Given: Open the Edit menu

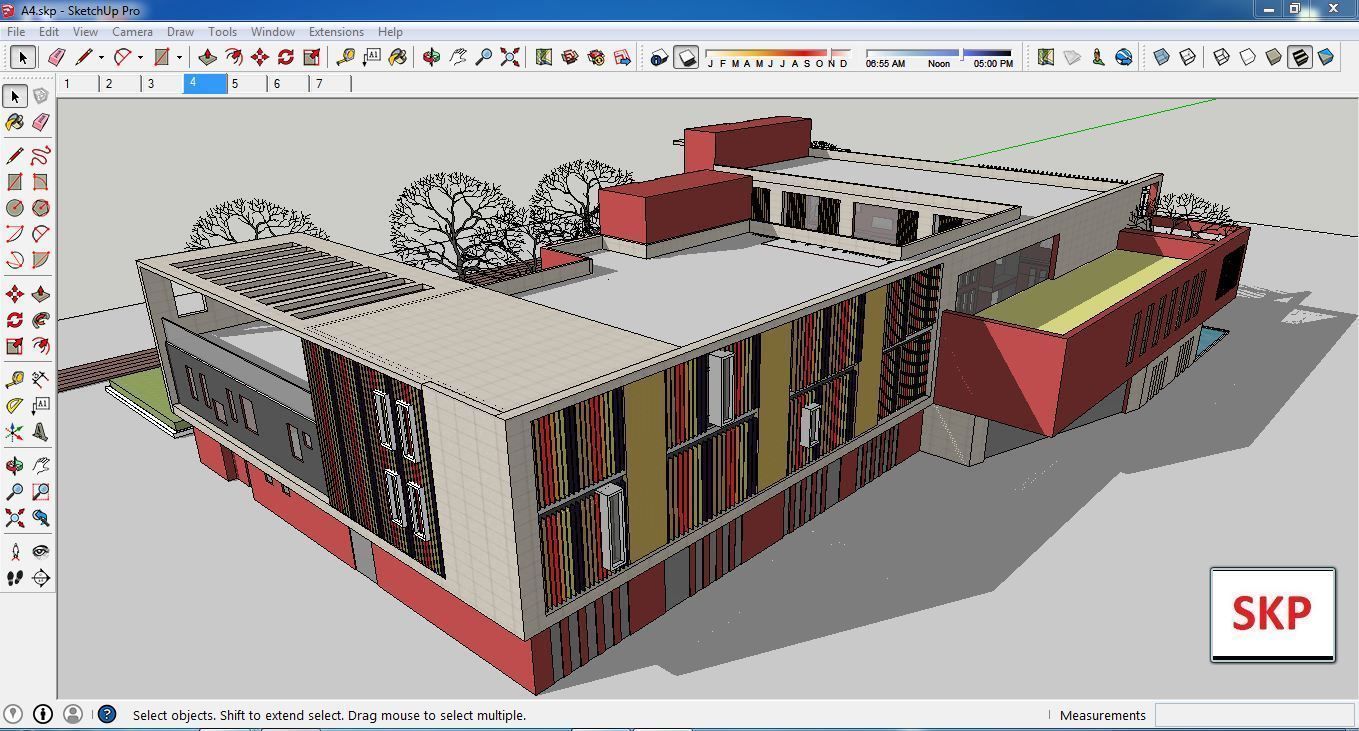Looking at the screenshot, I should 49,31.
